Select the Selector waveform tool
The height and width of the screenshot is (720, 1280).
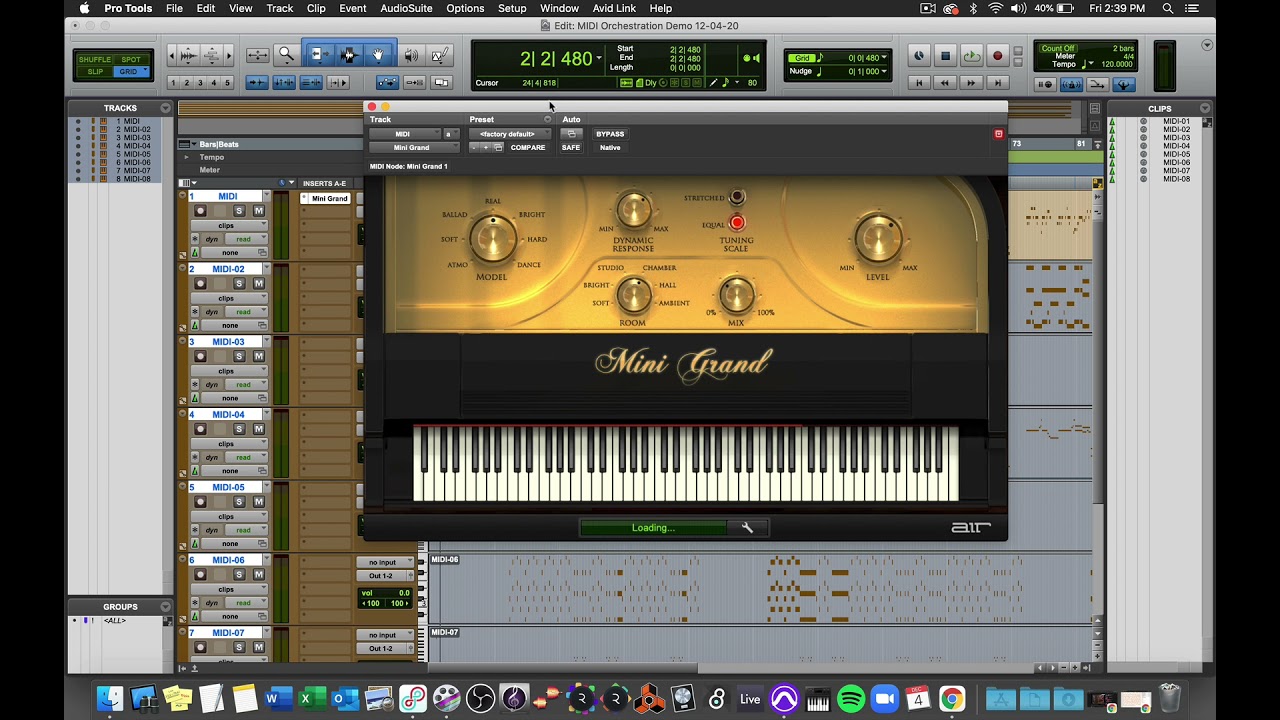click(x=348, y=55)
